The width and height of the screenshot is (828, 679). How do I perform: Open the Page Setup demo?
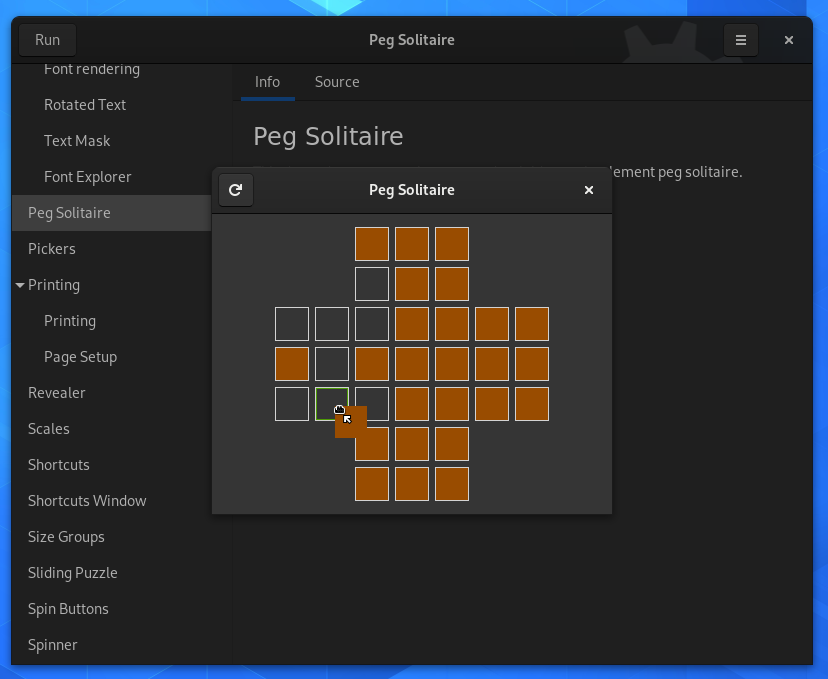click(80, 357)
